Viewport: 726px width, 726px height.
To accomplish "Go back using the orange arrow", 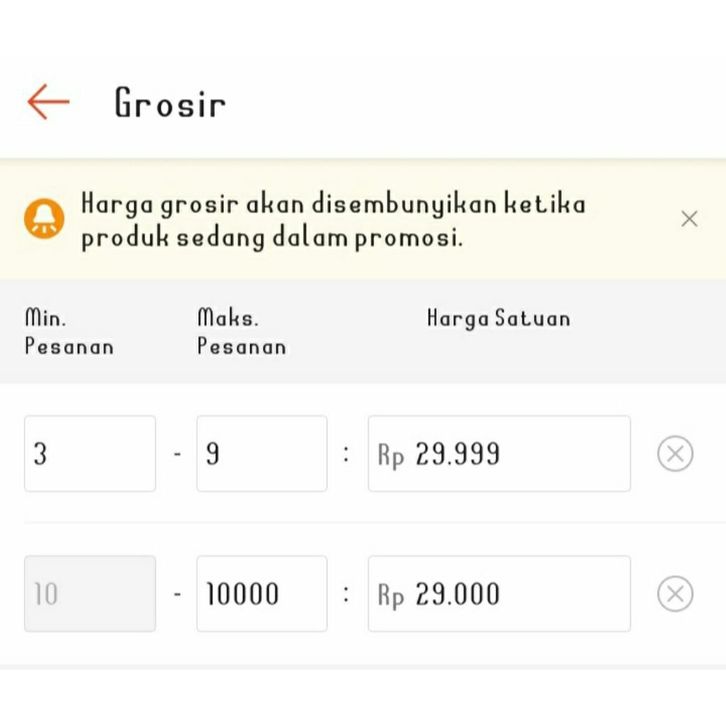I will click(48, 102).
